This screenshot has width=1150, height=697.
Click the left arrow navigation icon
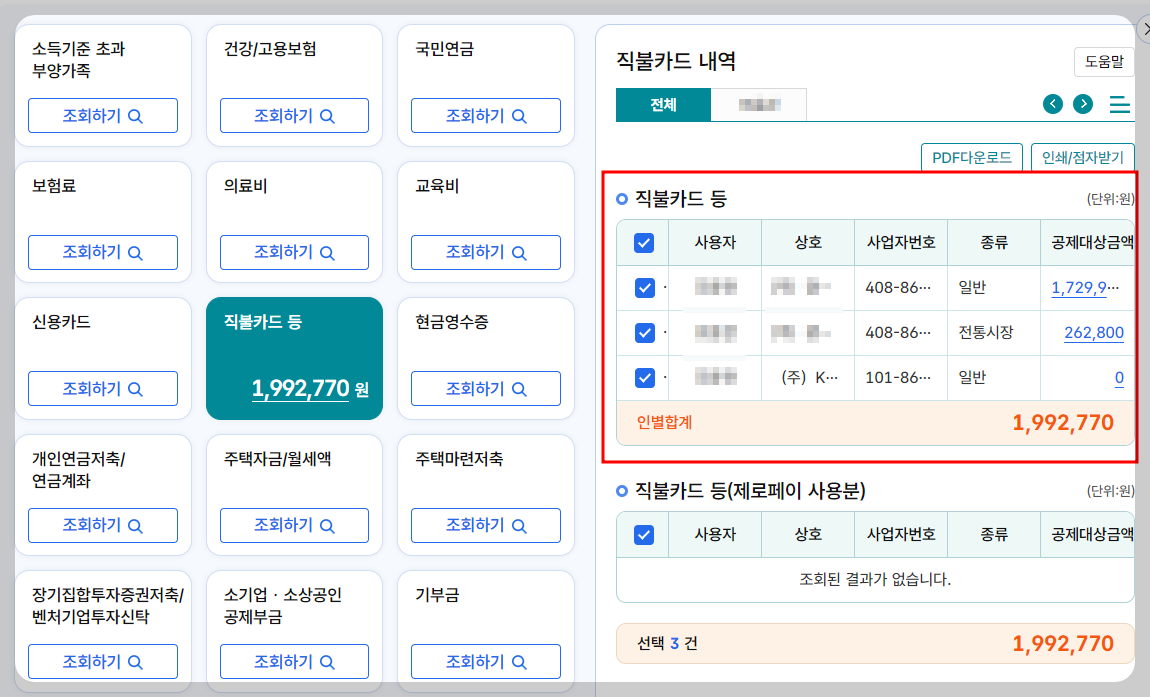(1052, 103)
